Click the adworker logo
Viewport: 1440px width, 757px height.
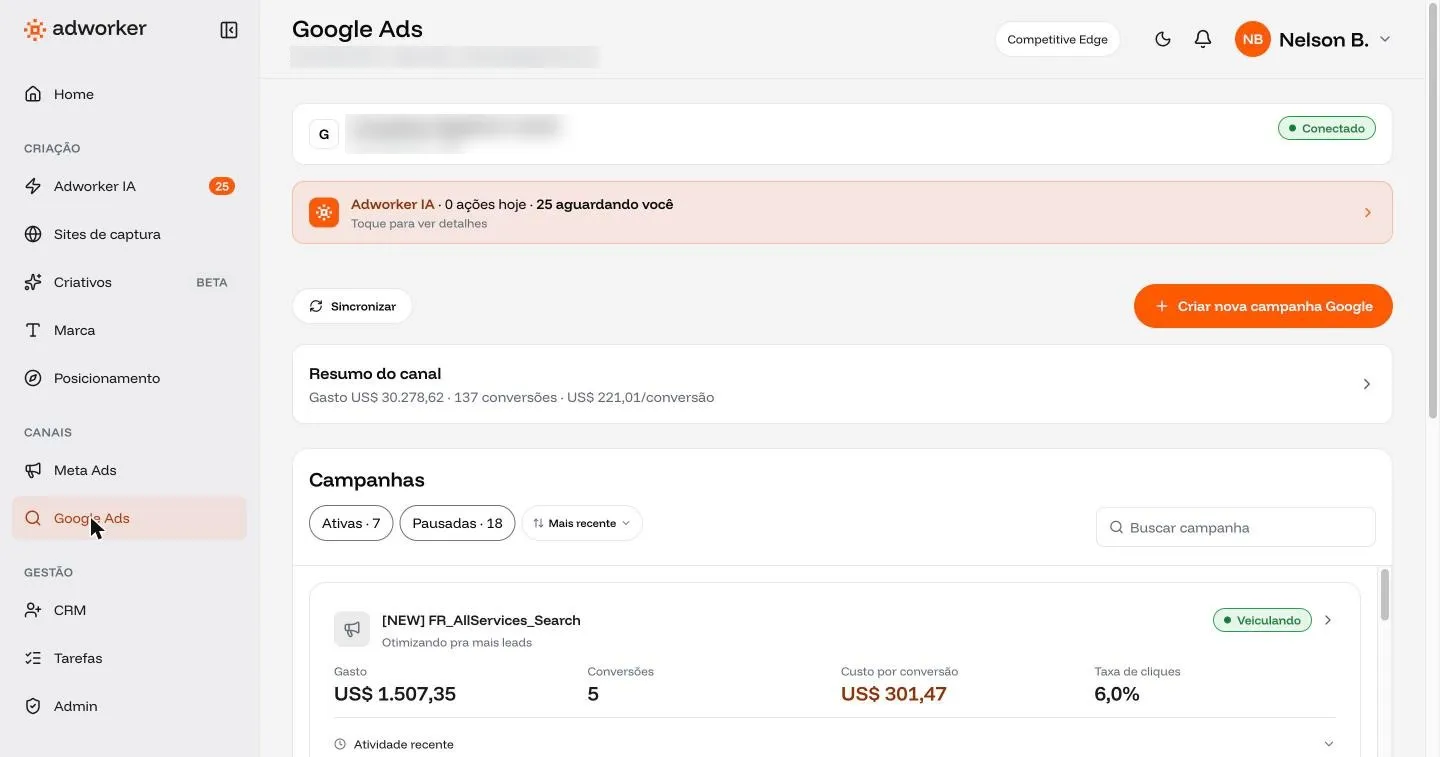pyautogui.click(x=85, y=29)
